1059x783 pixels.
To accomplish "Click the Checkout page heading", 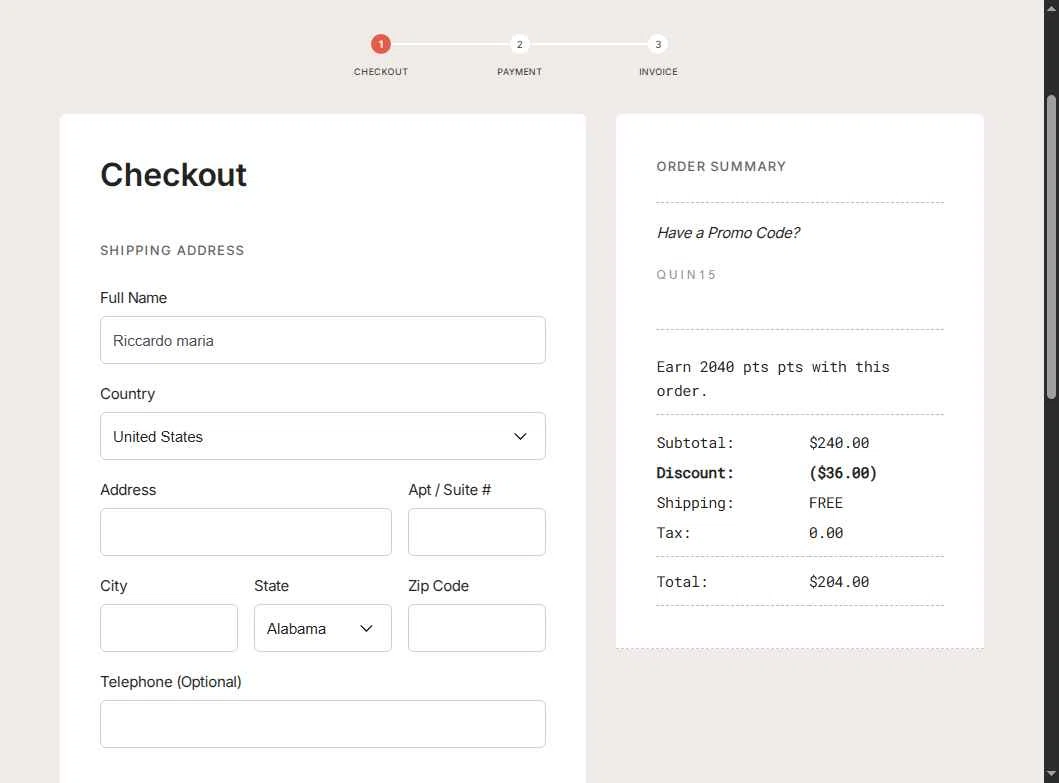I will point(174,175).
